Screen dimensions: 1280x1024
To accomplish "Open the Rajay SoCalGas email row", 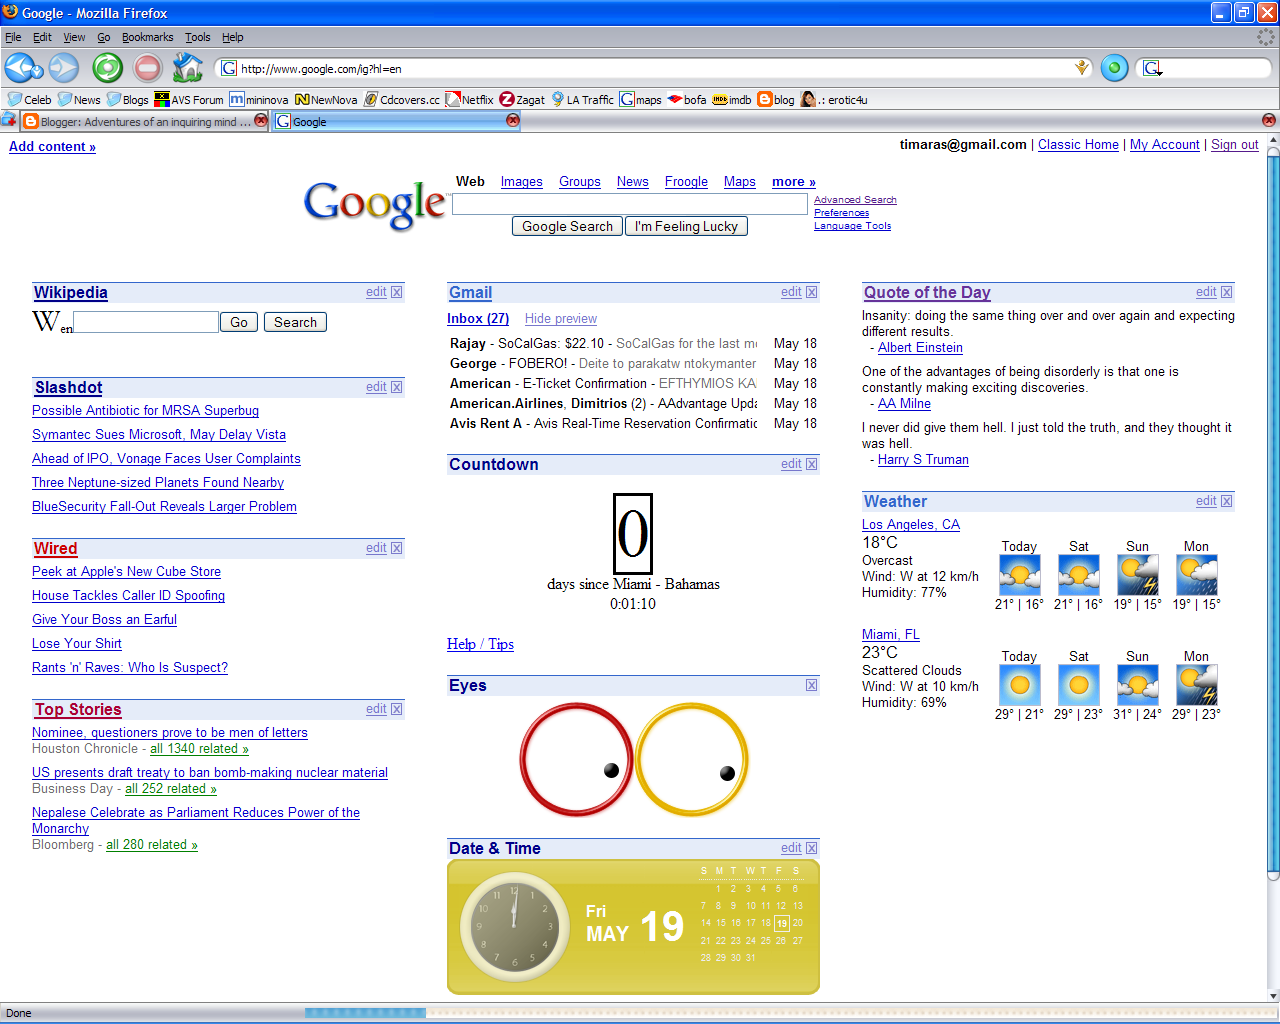I will 632,343.
